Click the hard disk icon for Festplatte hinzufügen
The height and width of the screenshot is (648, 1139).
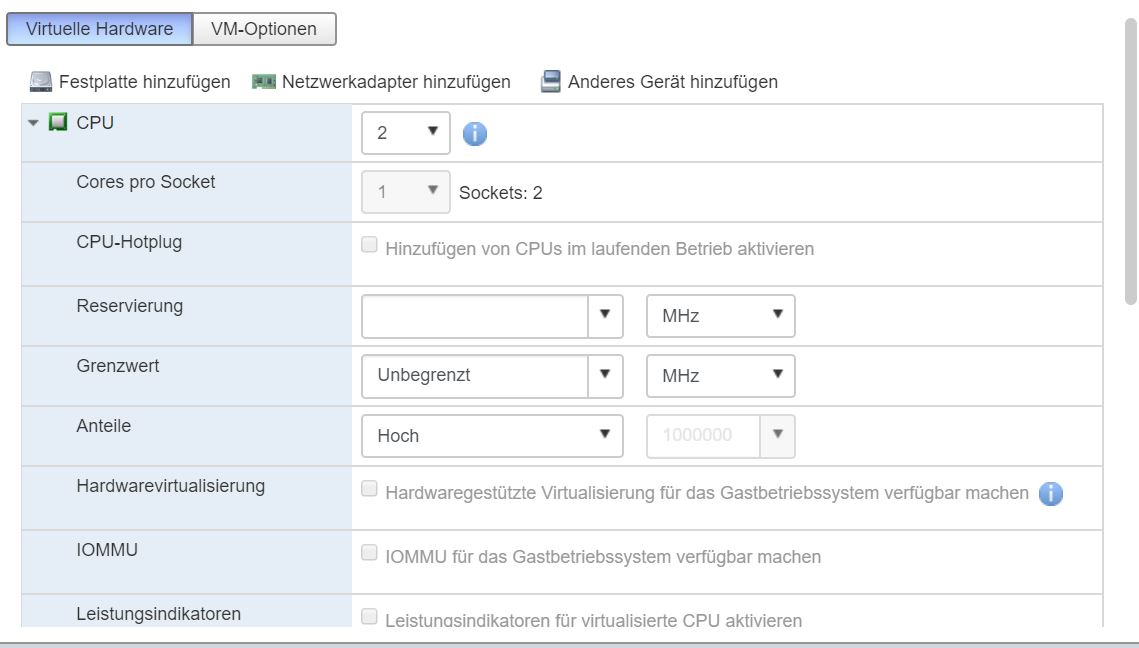coord(40,82)
